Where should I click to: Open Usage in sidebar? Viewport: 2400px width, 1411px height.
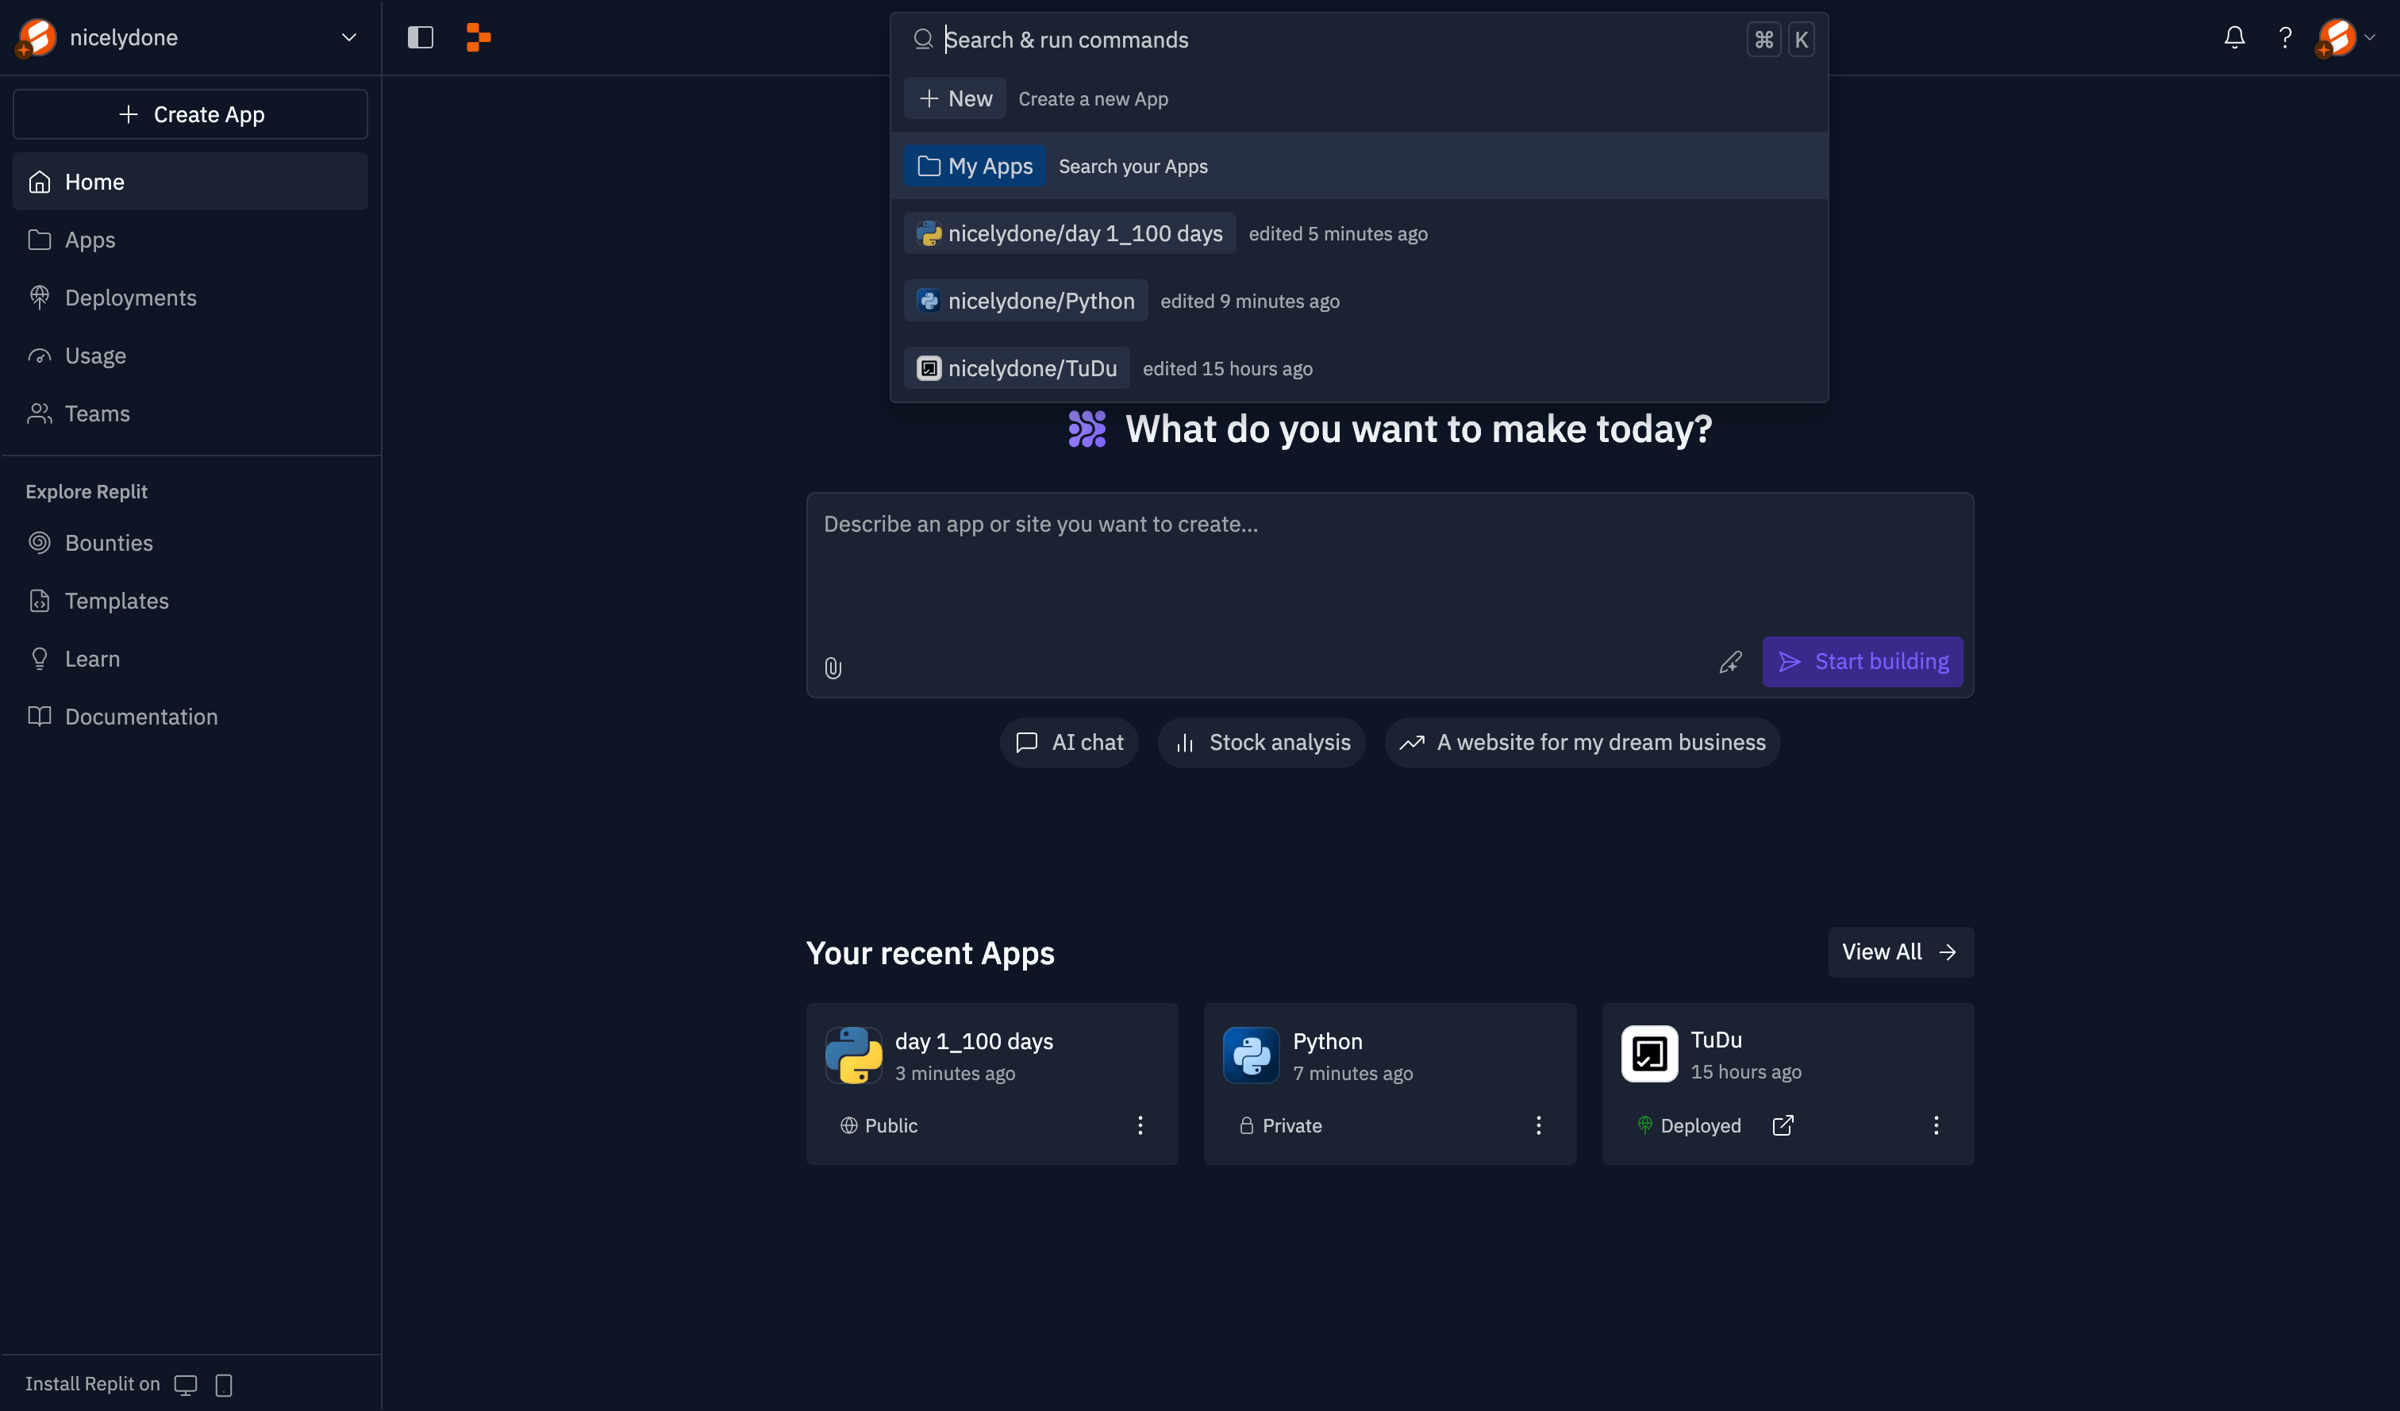[x=190, y=356]
